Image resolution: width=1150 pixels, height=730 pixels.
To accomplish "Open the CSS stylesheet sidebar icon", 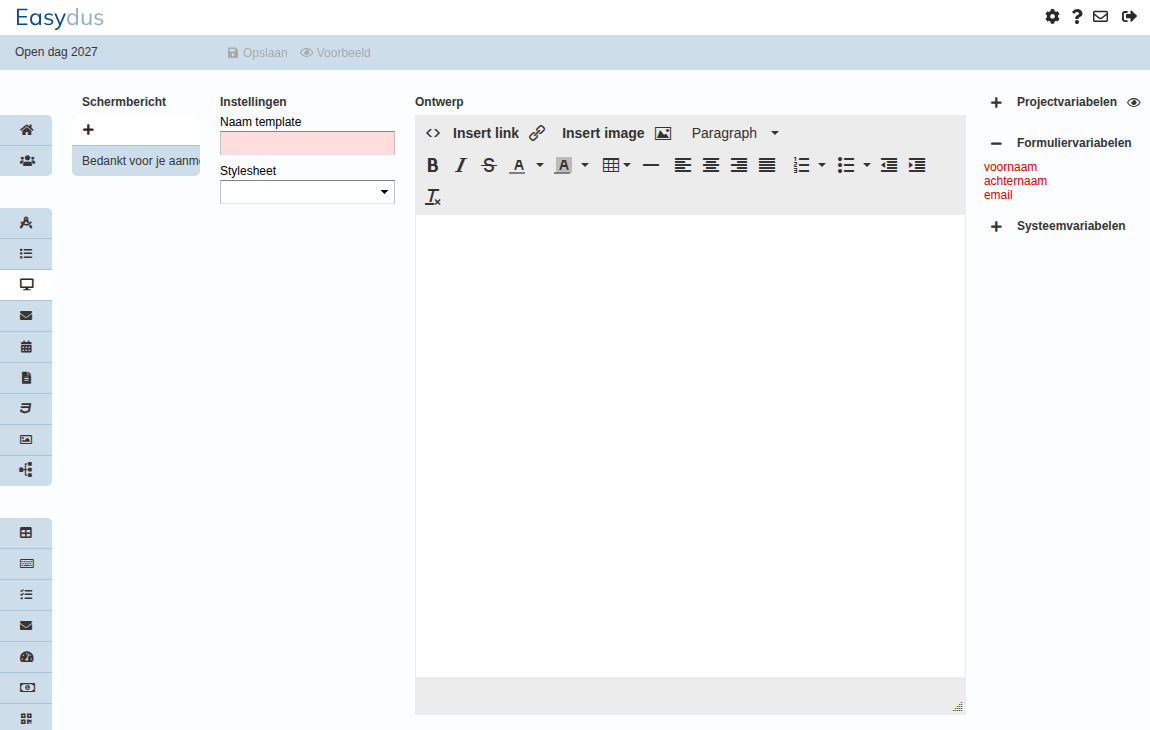I will click(26, 409).
